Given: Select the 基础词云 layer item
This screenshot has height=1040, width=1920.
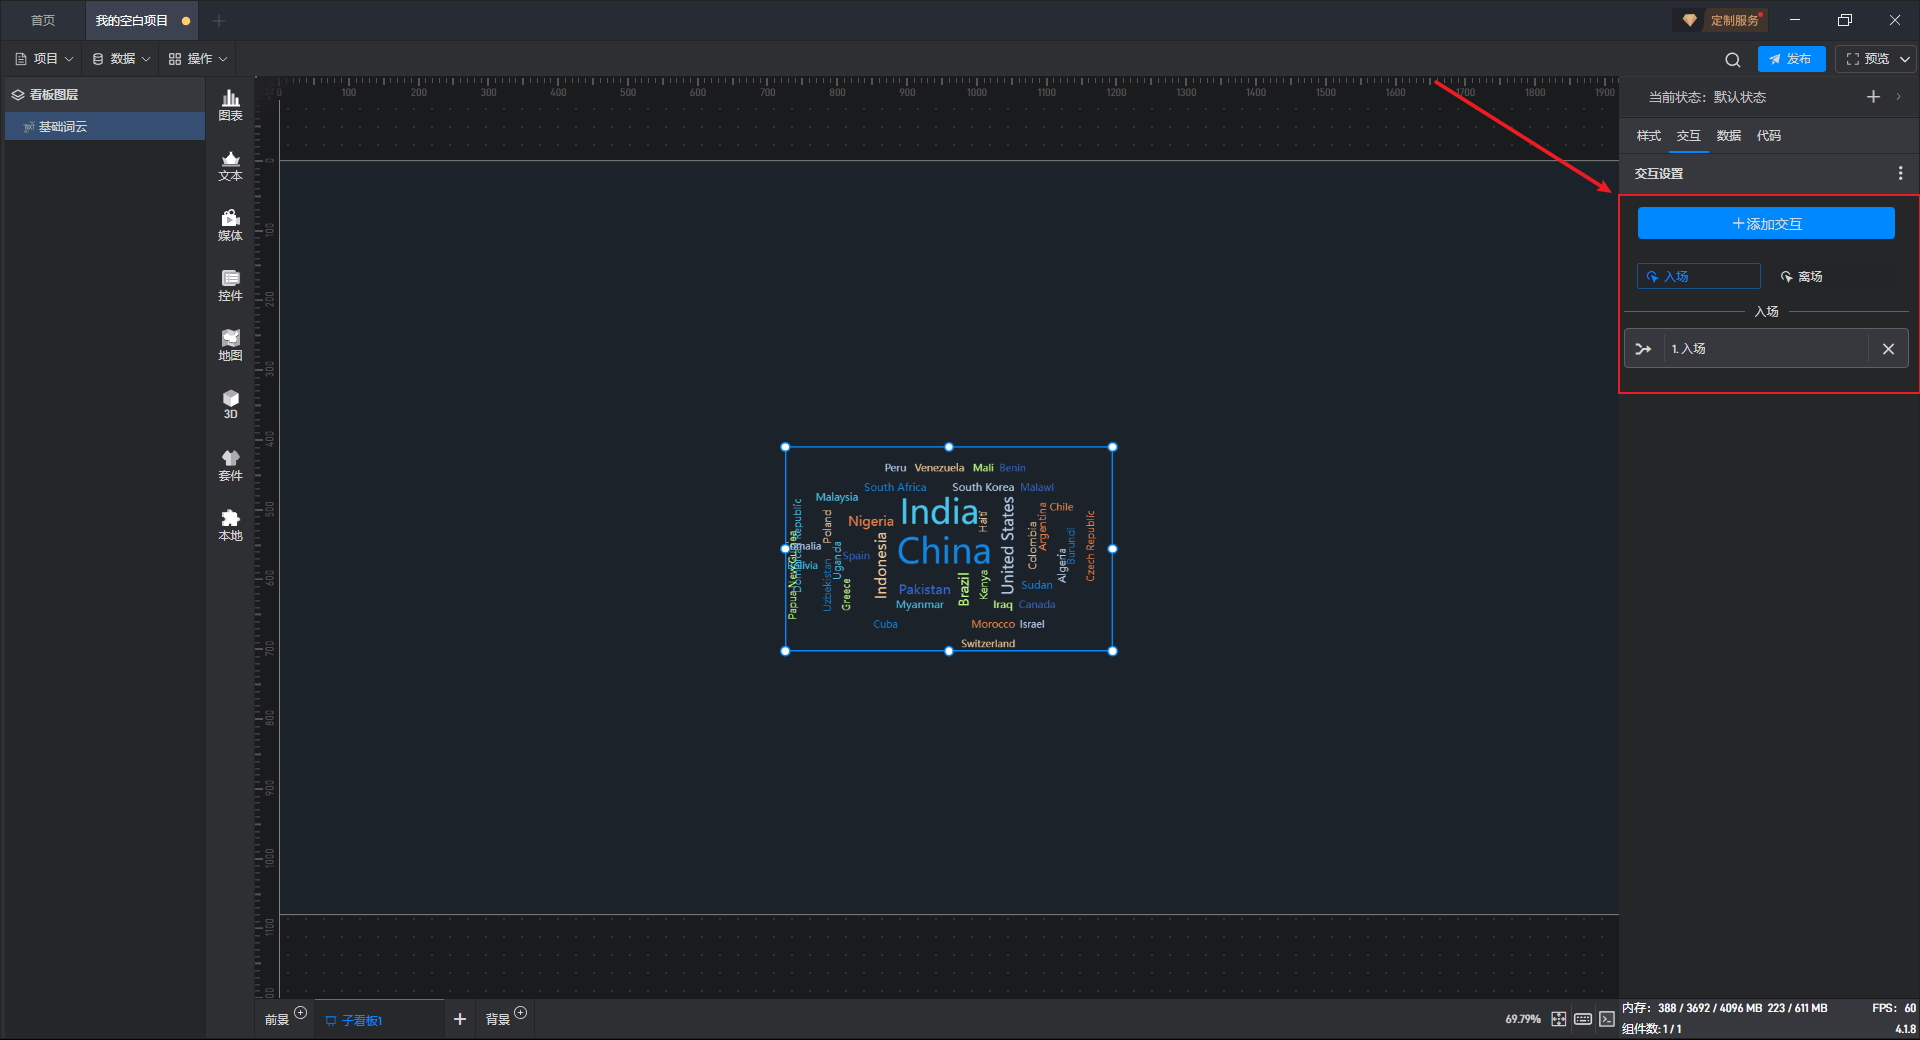Looking at the screenshot, I should [x=63, y=127].
